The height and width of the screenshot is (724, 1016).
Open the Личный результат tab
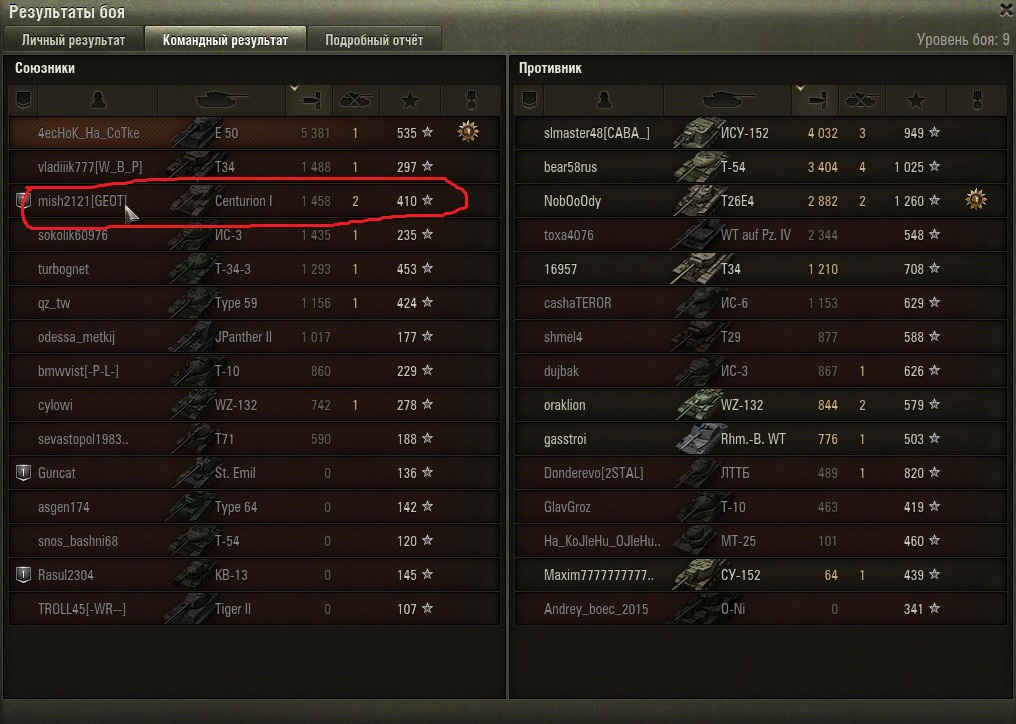(x=73, y=40)
